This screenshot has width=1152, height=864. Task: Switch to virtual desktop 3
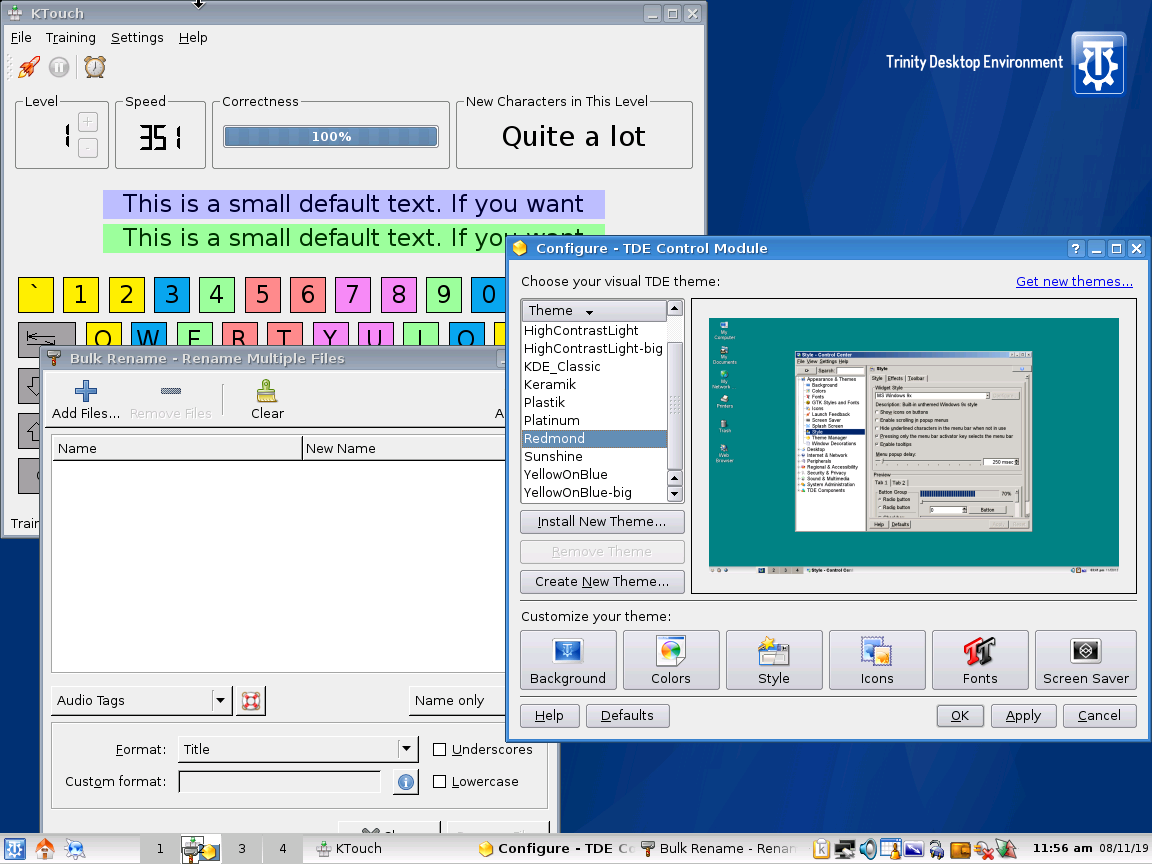[x=242, y=849]
